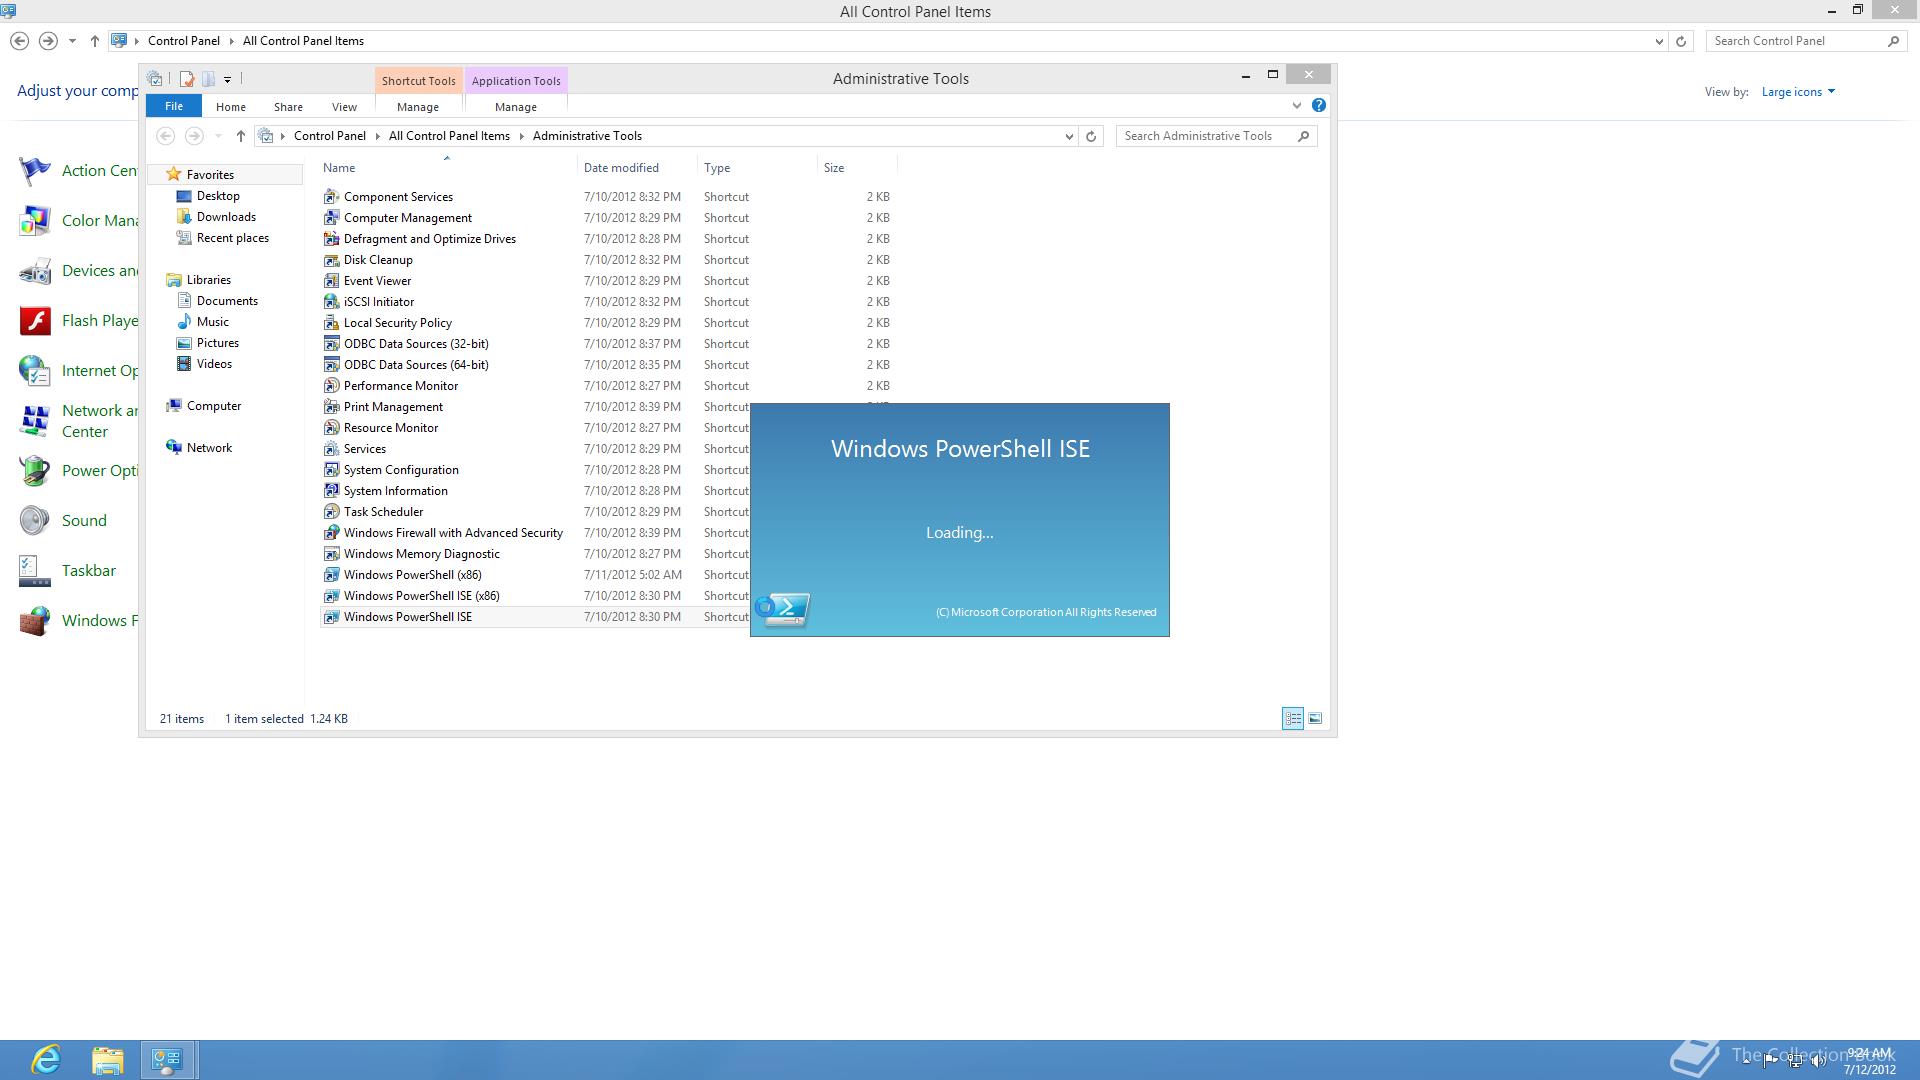Select Windows PowerShell ISE (x86) row

click(535, 596)
